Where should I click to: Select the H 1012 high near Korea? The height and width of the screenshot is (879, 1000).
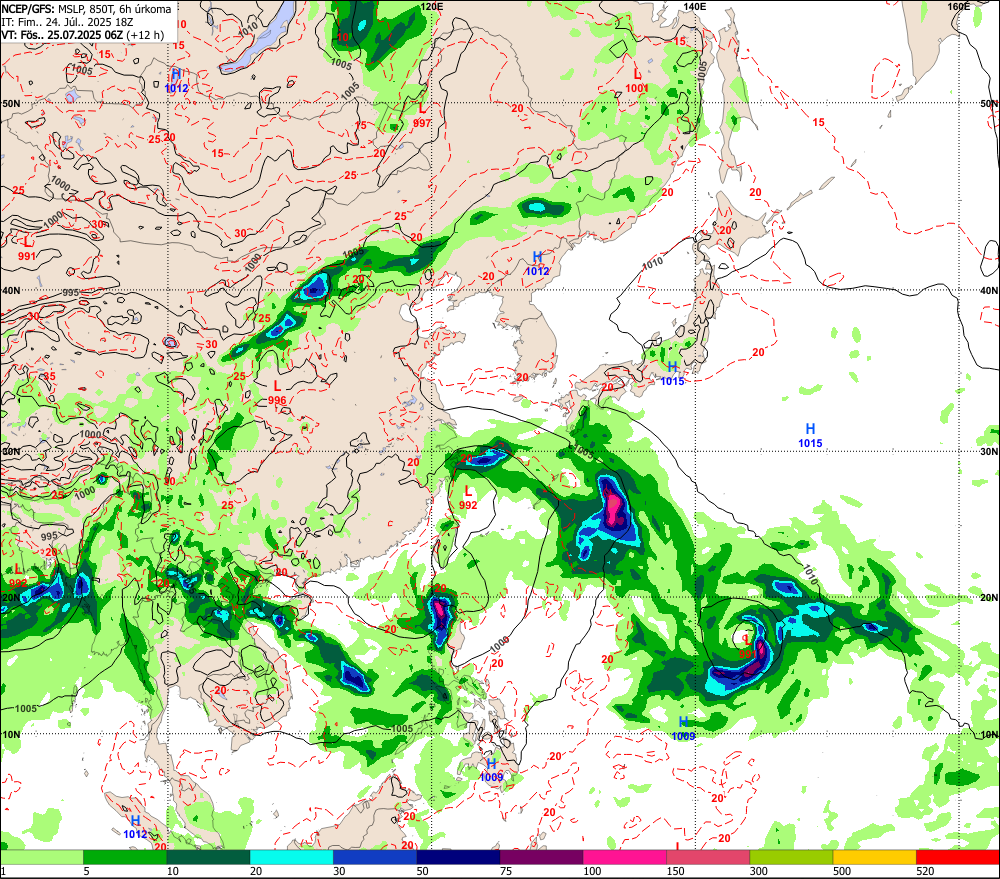[x=537, y=263]
